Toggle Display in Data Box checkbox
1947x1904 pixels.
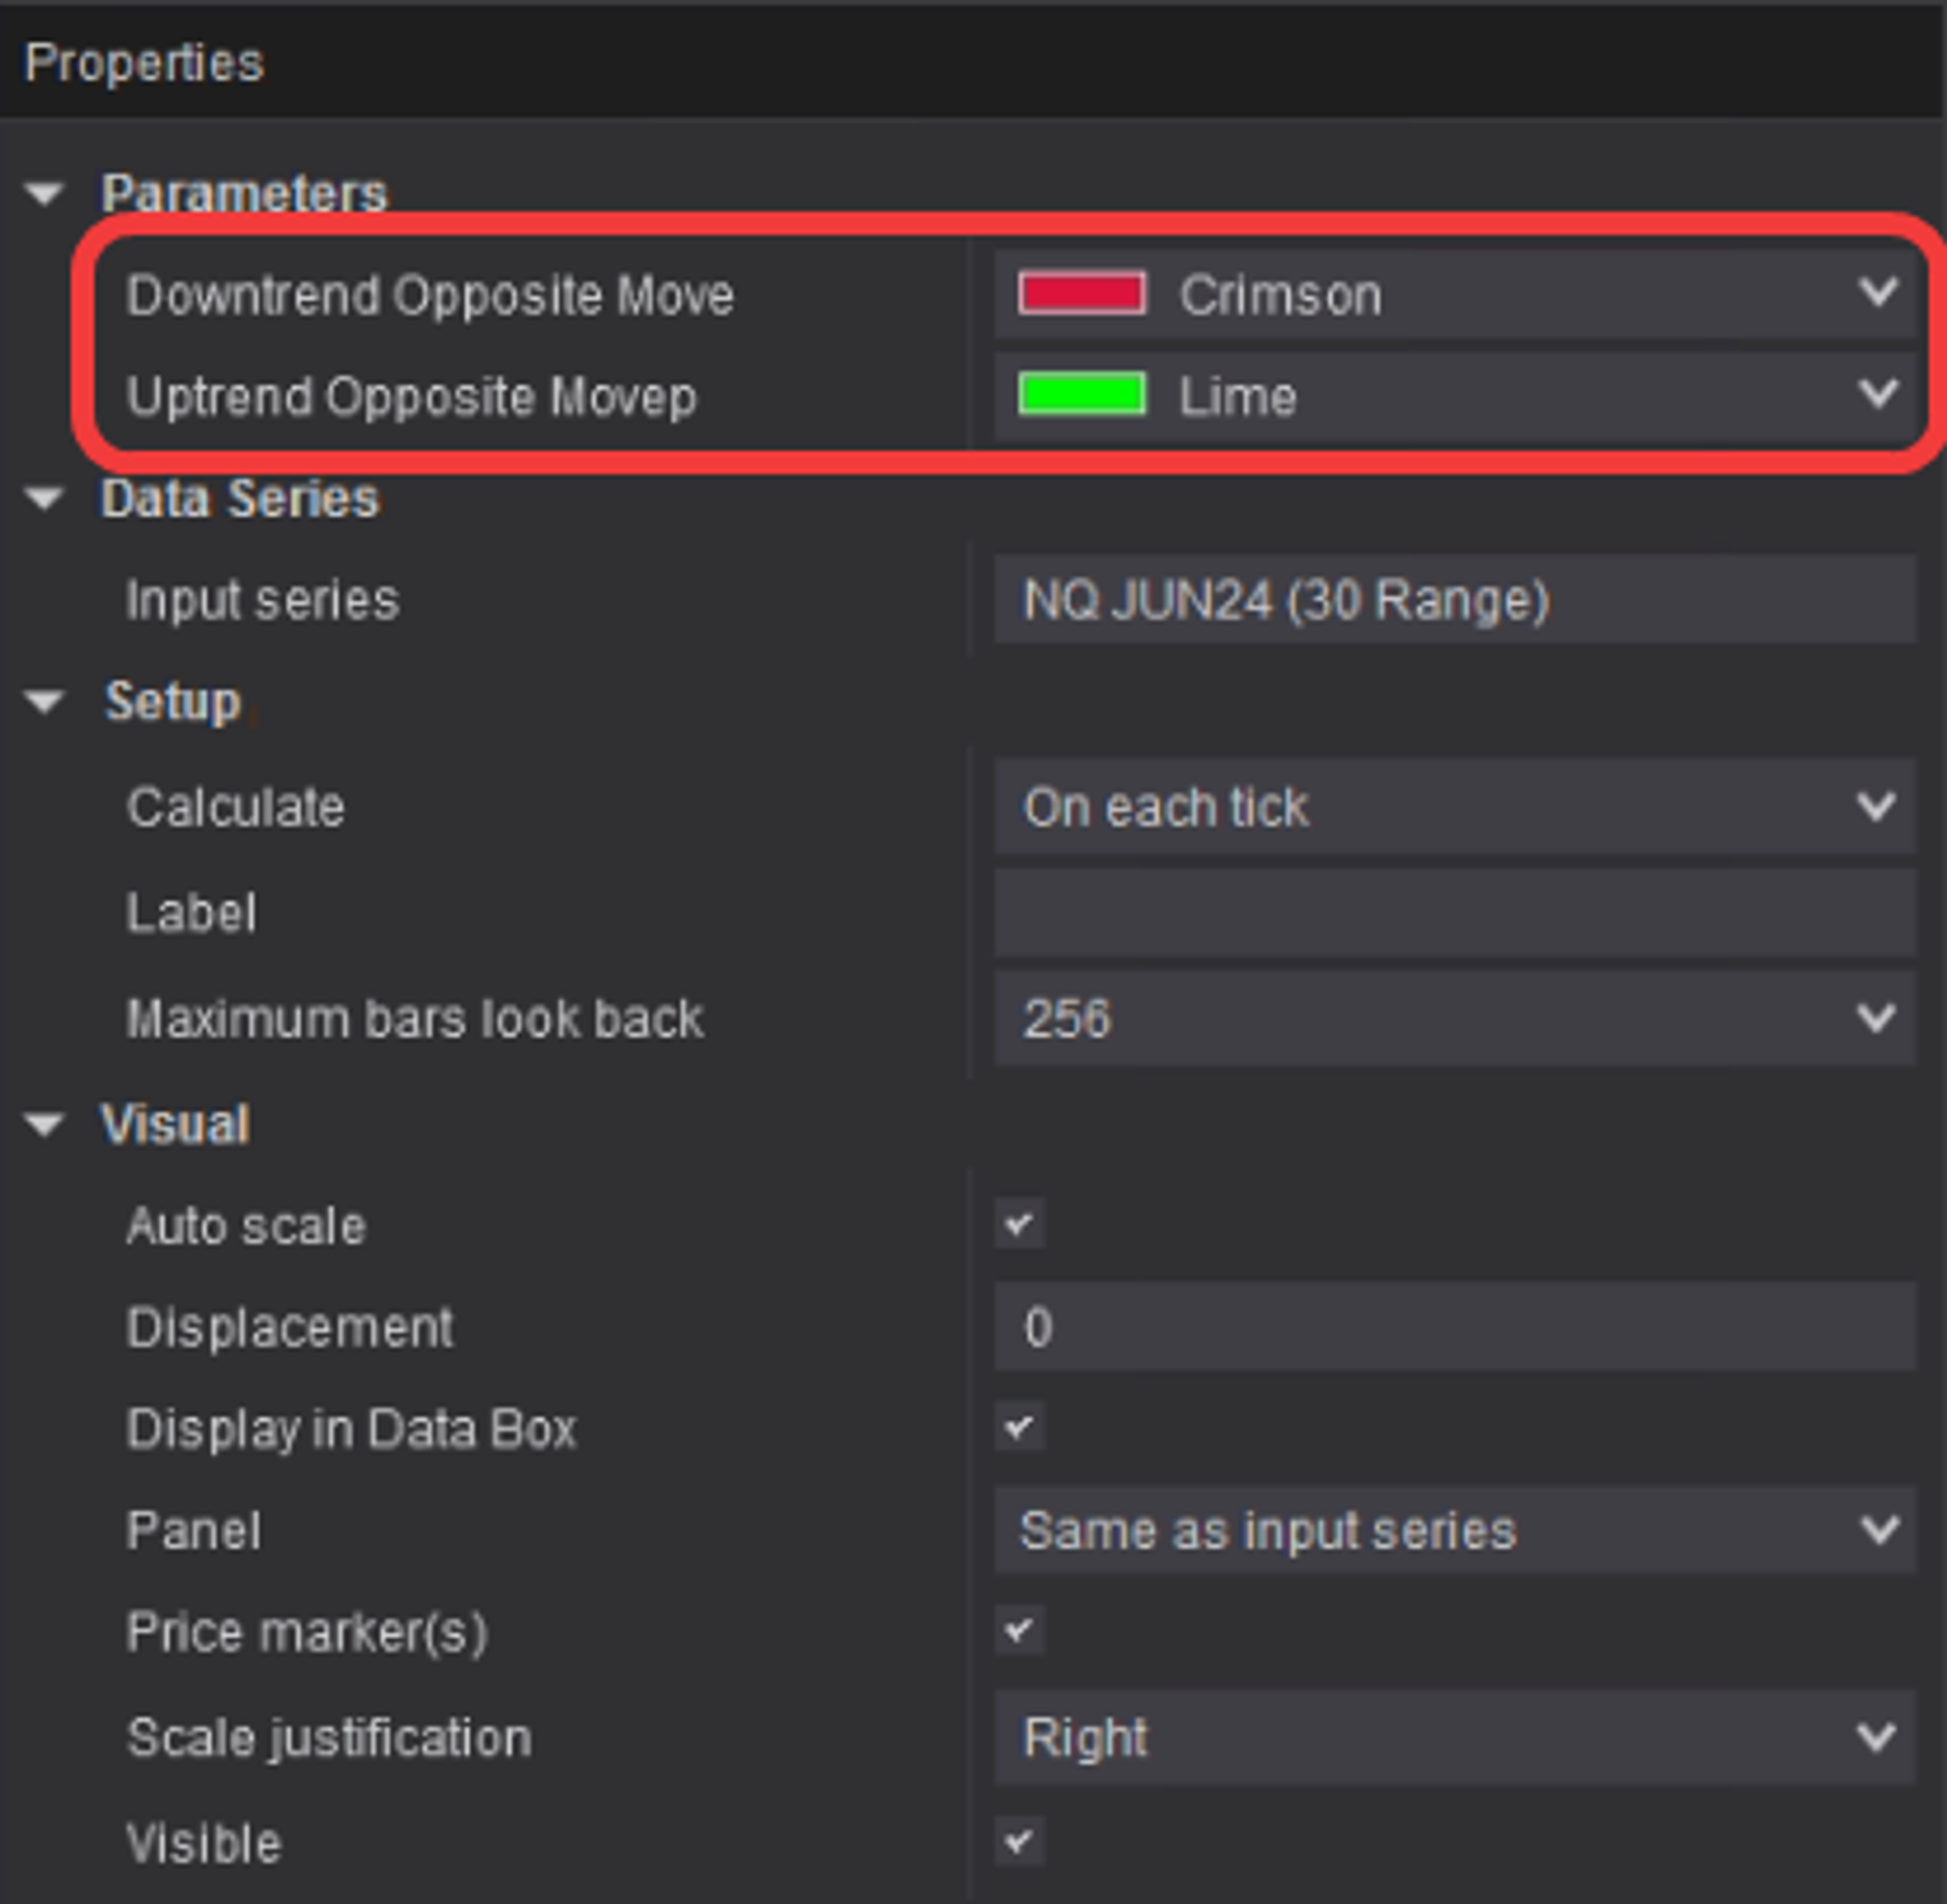coord(1019,1428)
